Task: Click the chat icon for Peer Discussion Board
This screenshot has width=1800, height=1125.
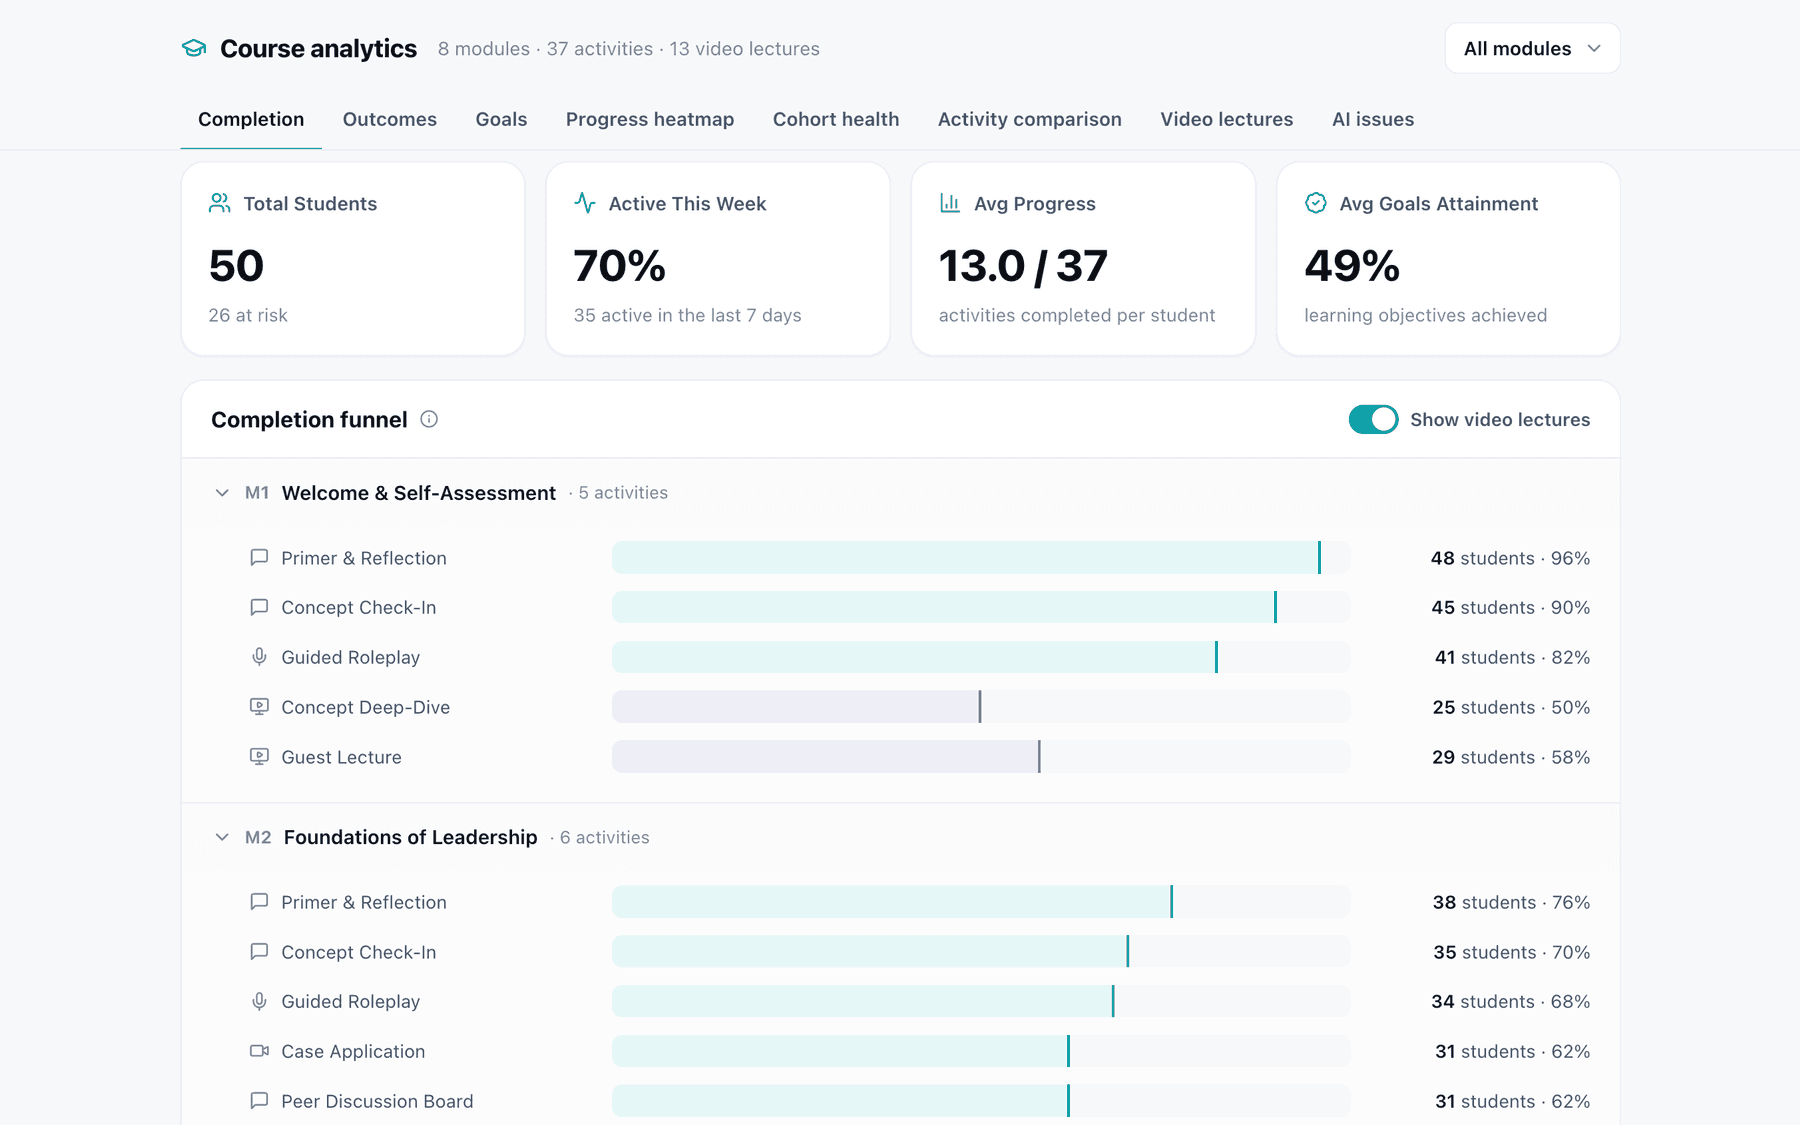Action: [259, 1100]
